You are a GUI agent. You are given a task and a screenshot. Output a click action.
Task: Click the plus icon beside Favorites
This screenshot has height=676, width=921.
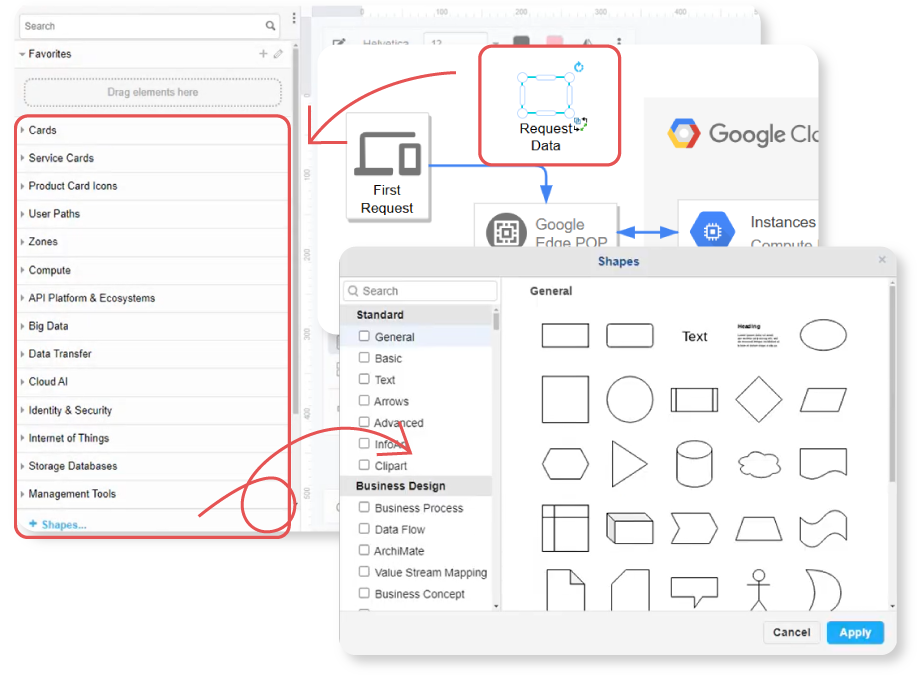pos(262,54)
